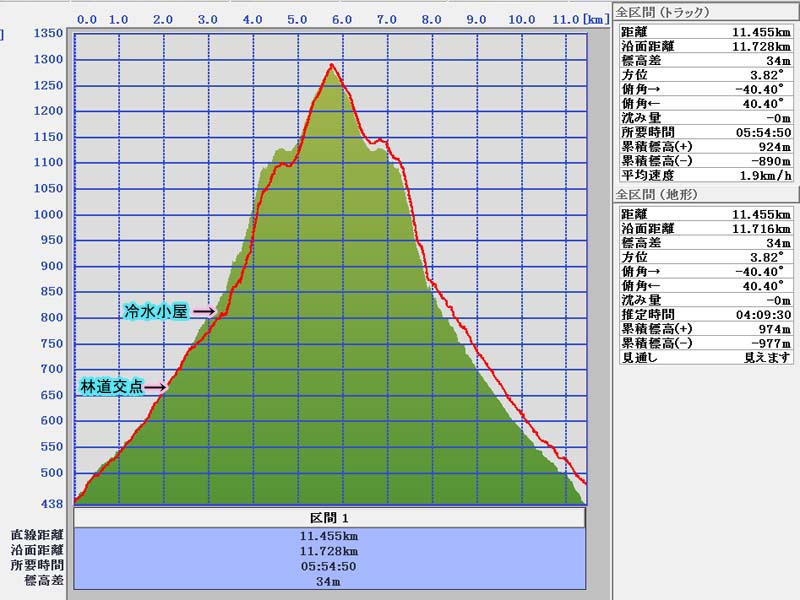Select the 34m elevation difference in the bottom table
Image resolution: width=800 pixels, height=600 pixels.
pos(329,580)
